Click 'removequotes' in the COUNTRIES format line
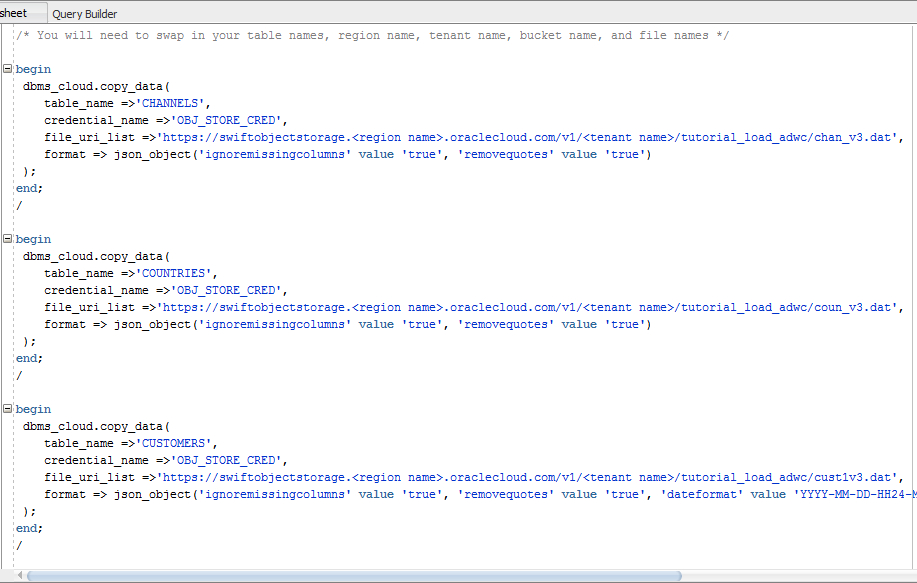Image resolution: width=917 pixels, height=583 pixels. click(x=506, y=325)
